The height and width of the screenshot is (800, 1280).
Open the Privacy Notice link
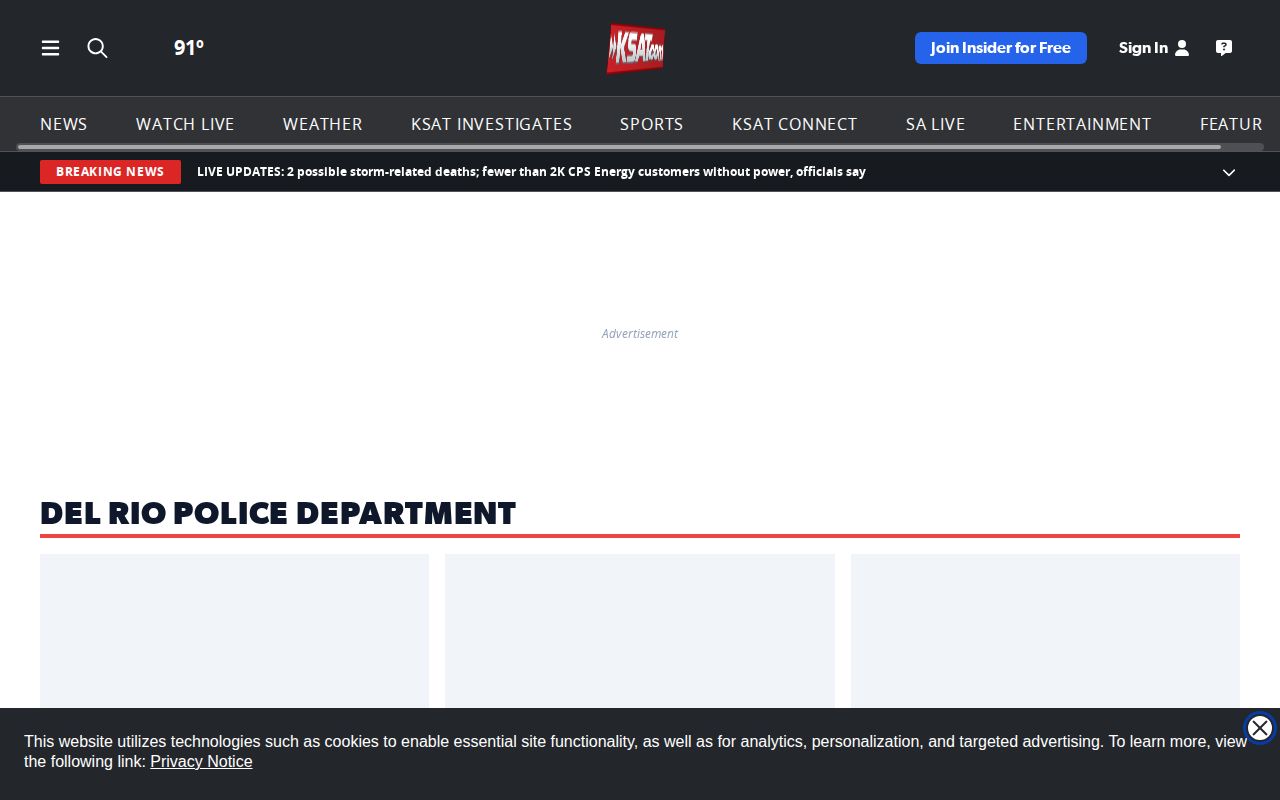201,762
